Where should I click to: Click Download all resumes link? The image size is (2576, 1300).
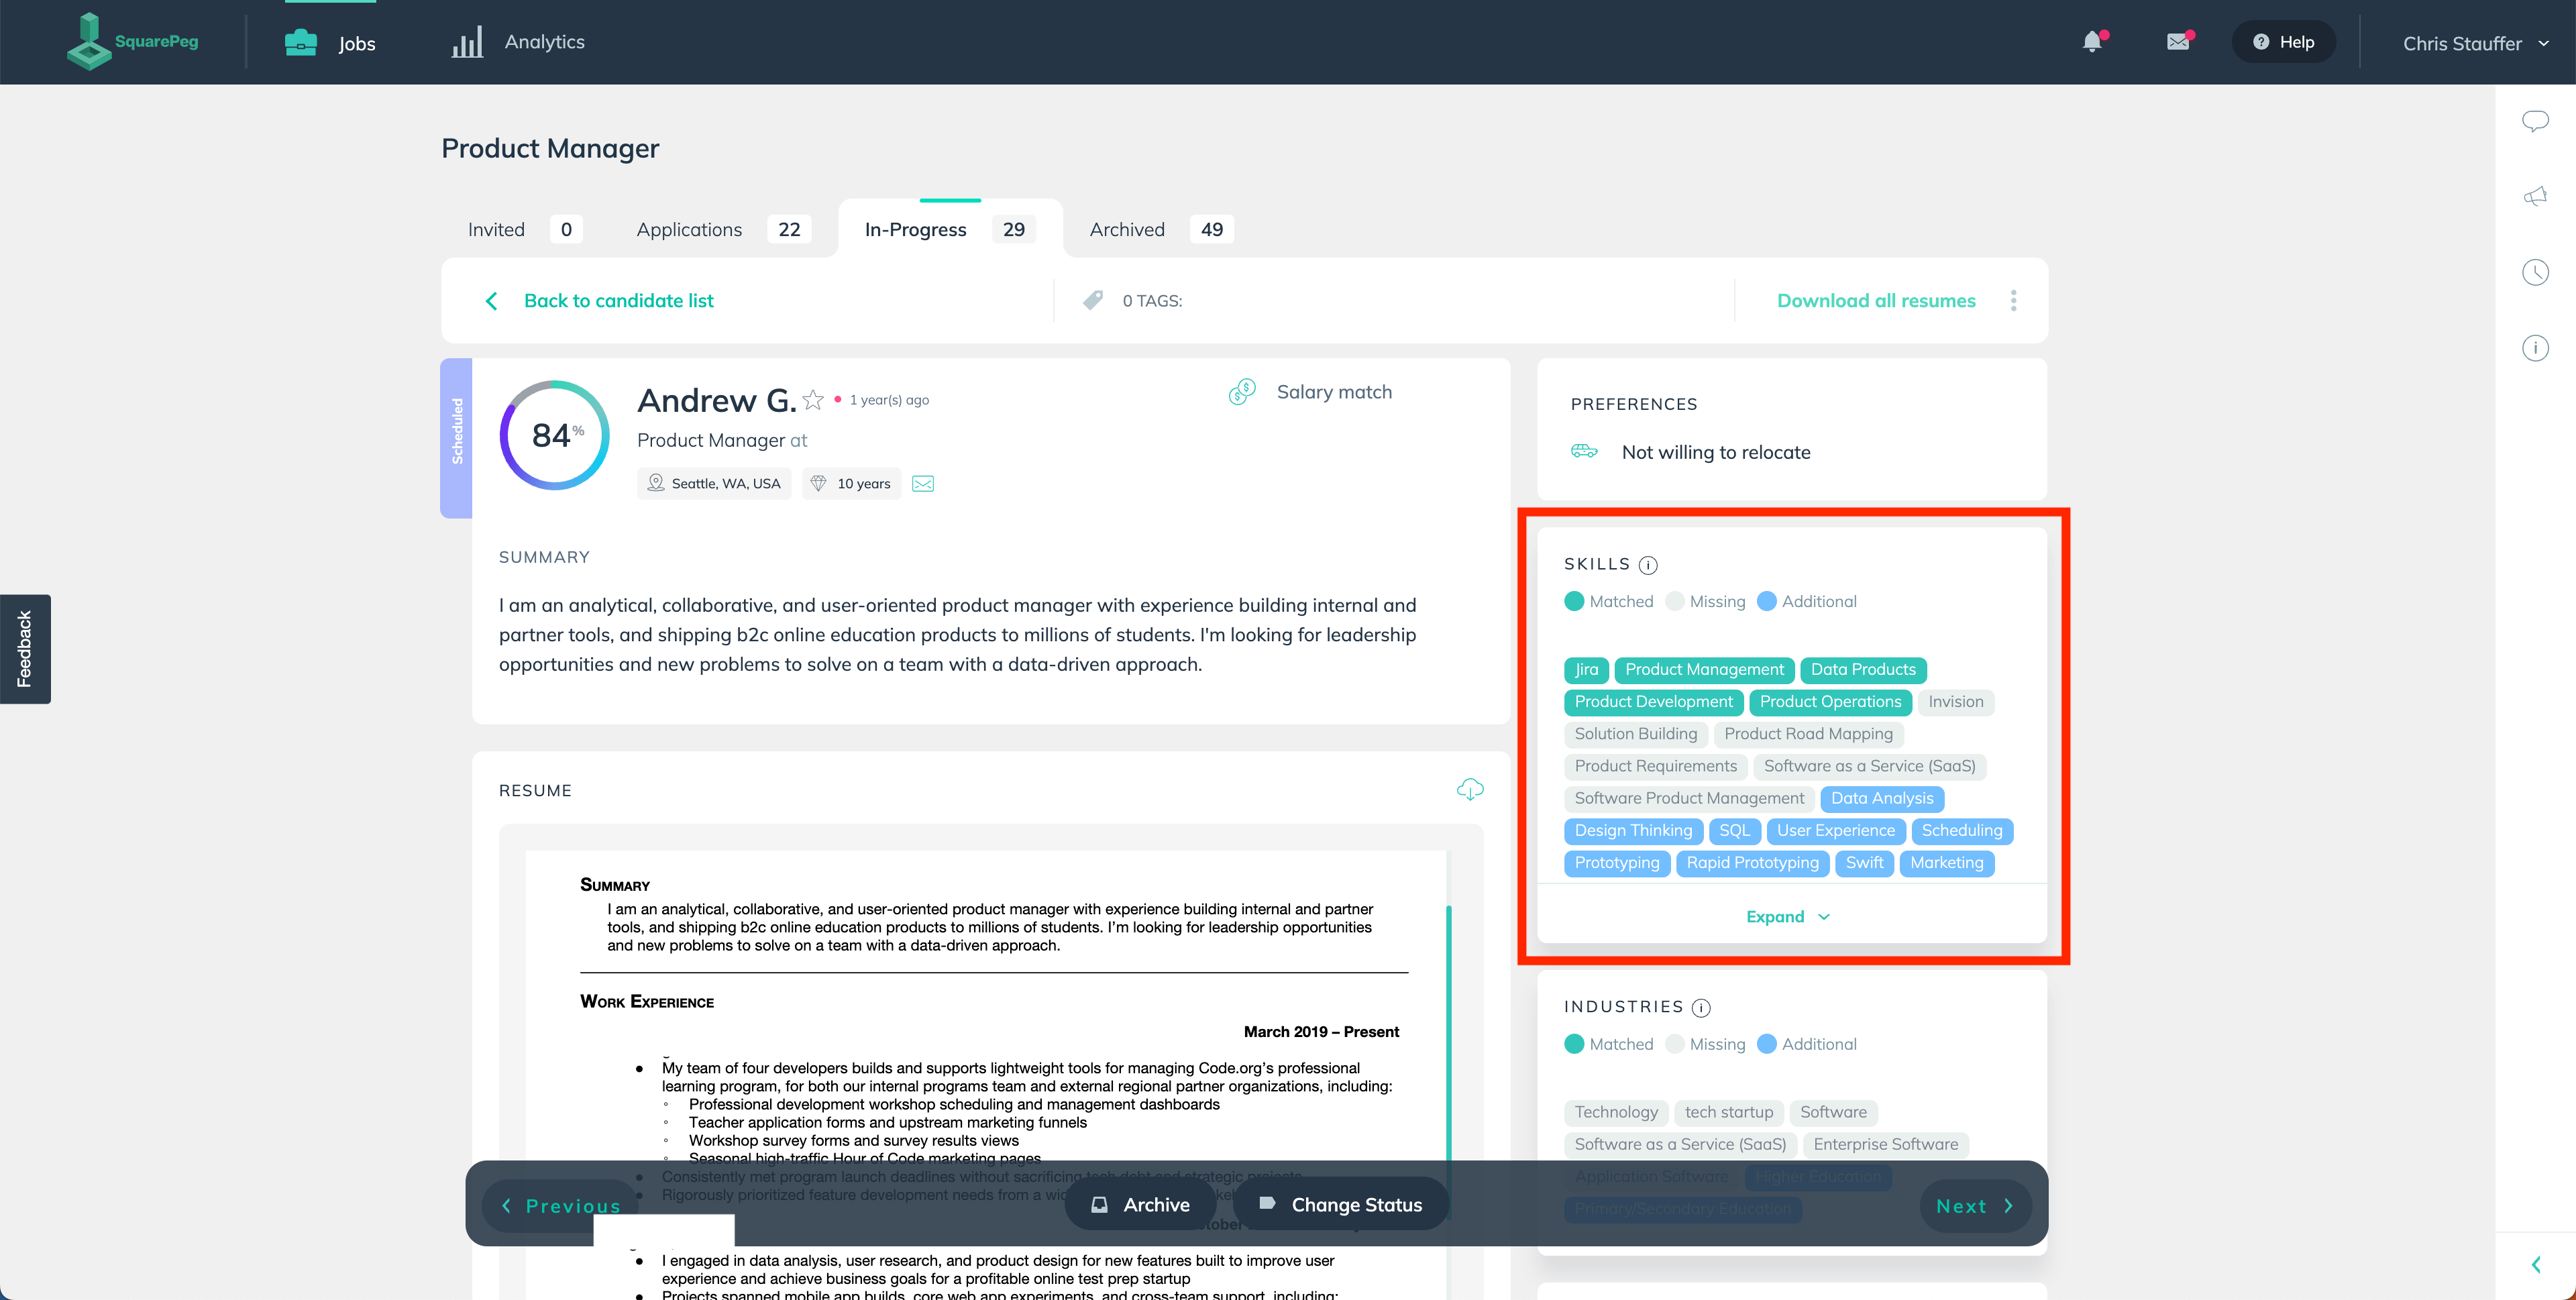(1876, 301)
